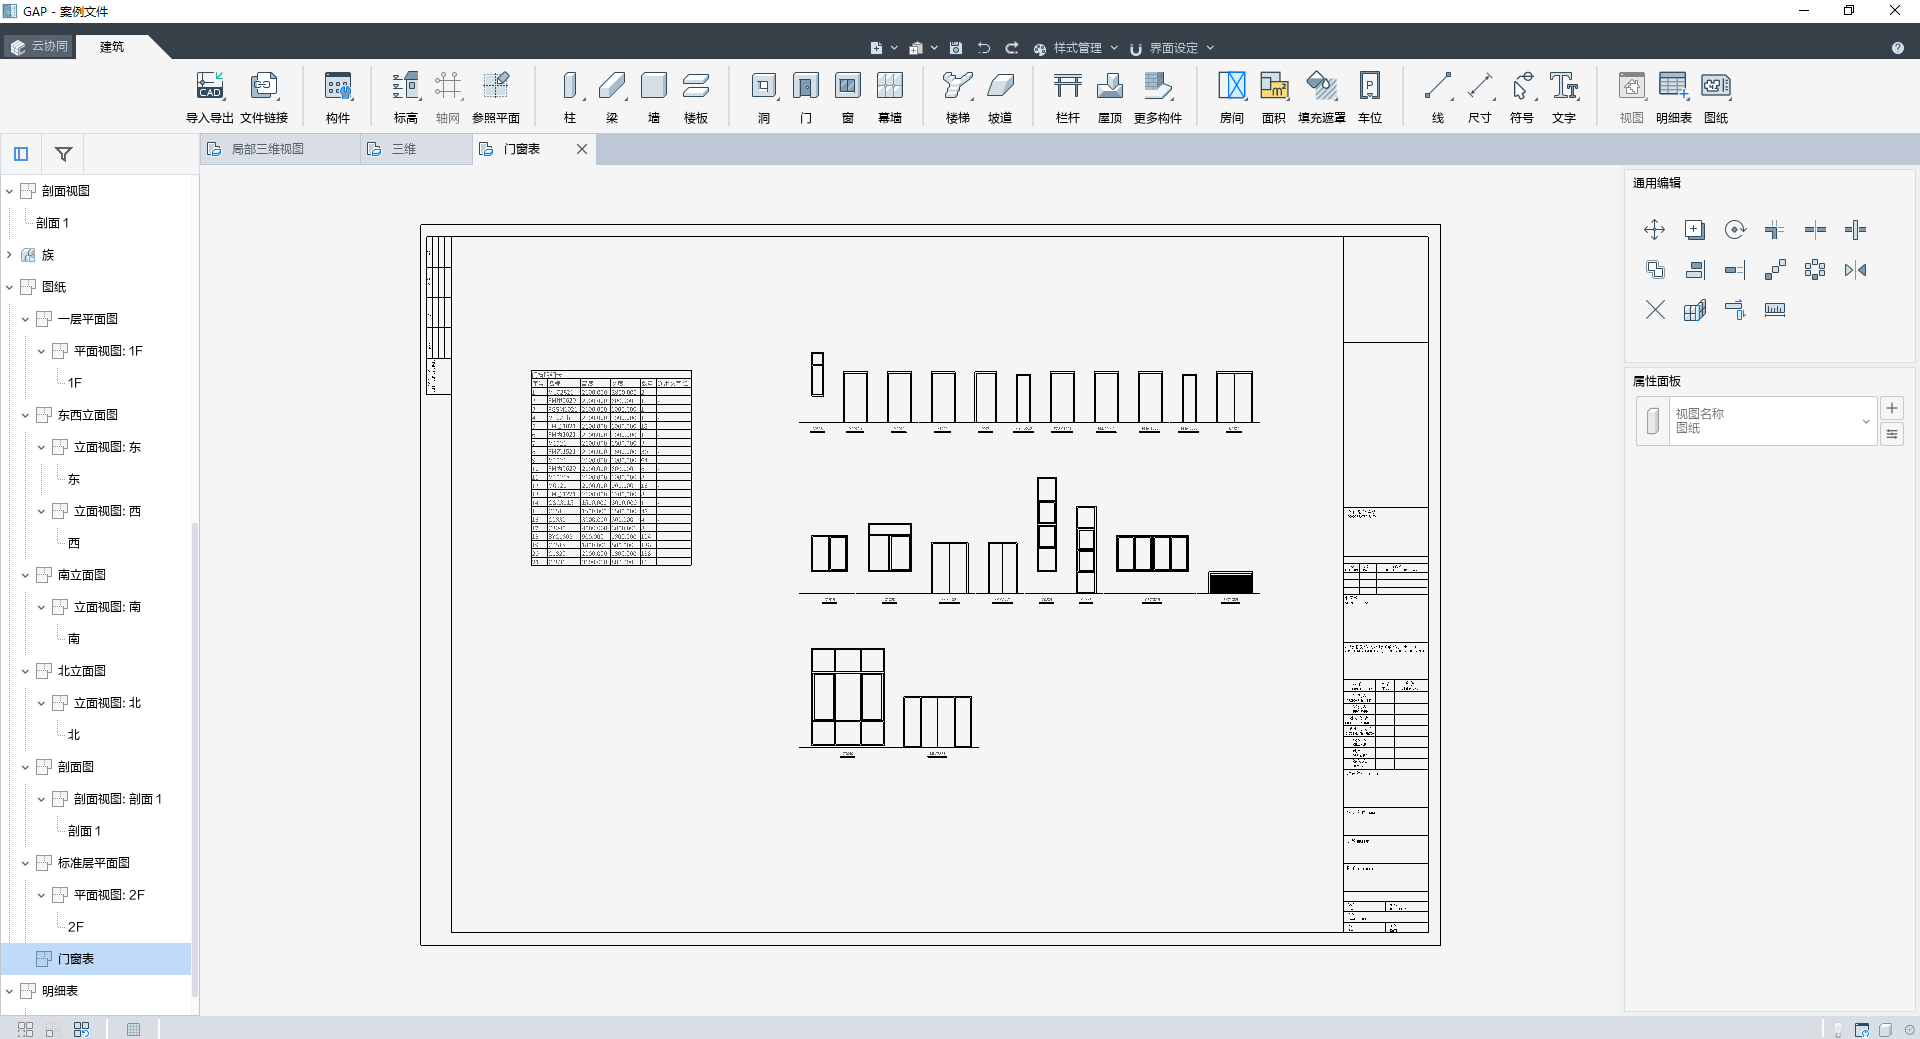Collapse the 图纸 sheets tree node
Viewport: 1920px width, 1039px height.
coord(9,287)
